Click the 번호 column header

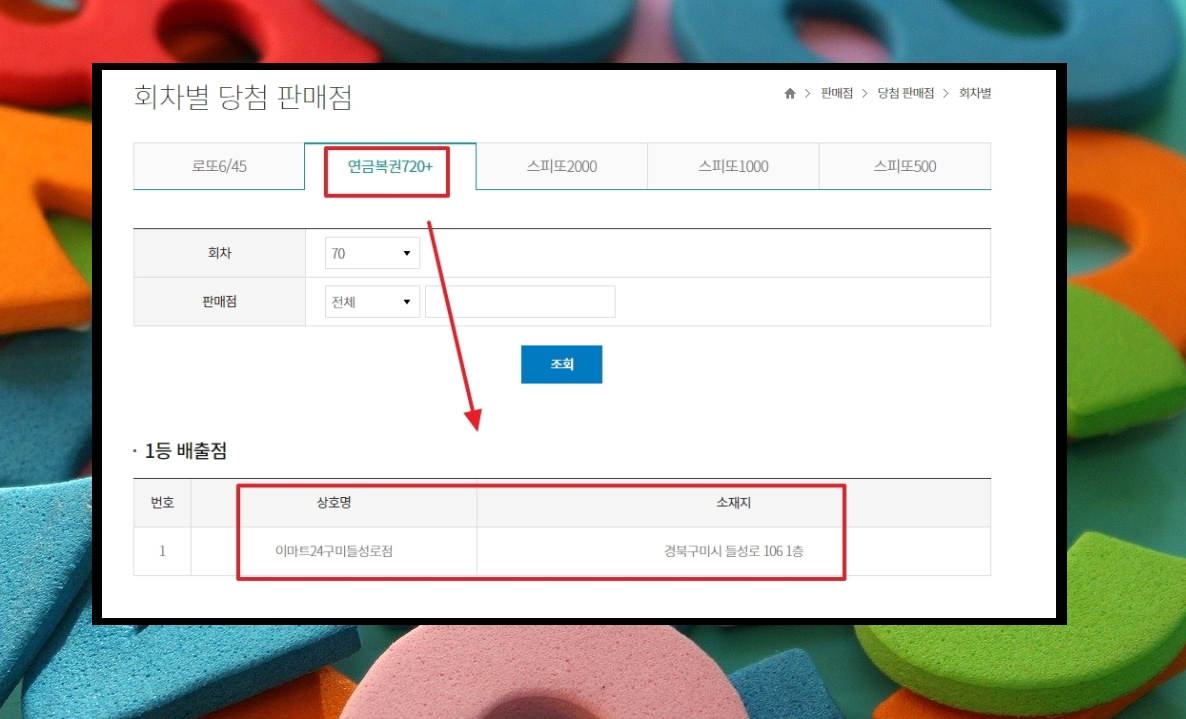(163, 503)
